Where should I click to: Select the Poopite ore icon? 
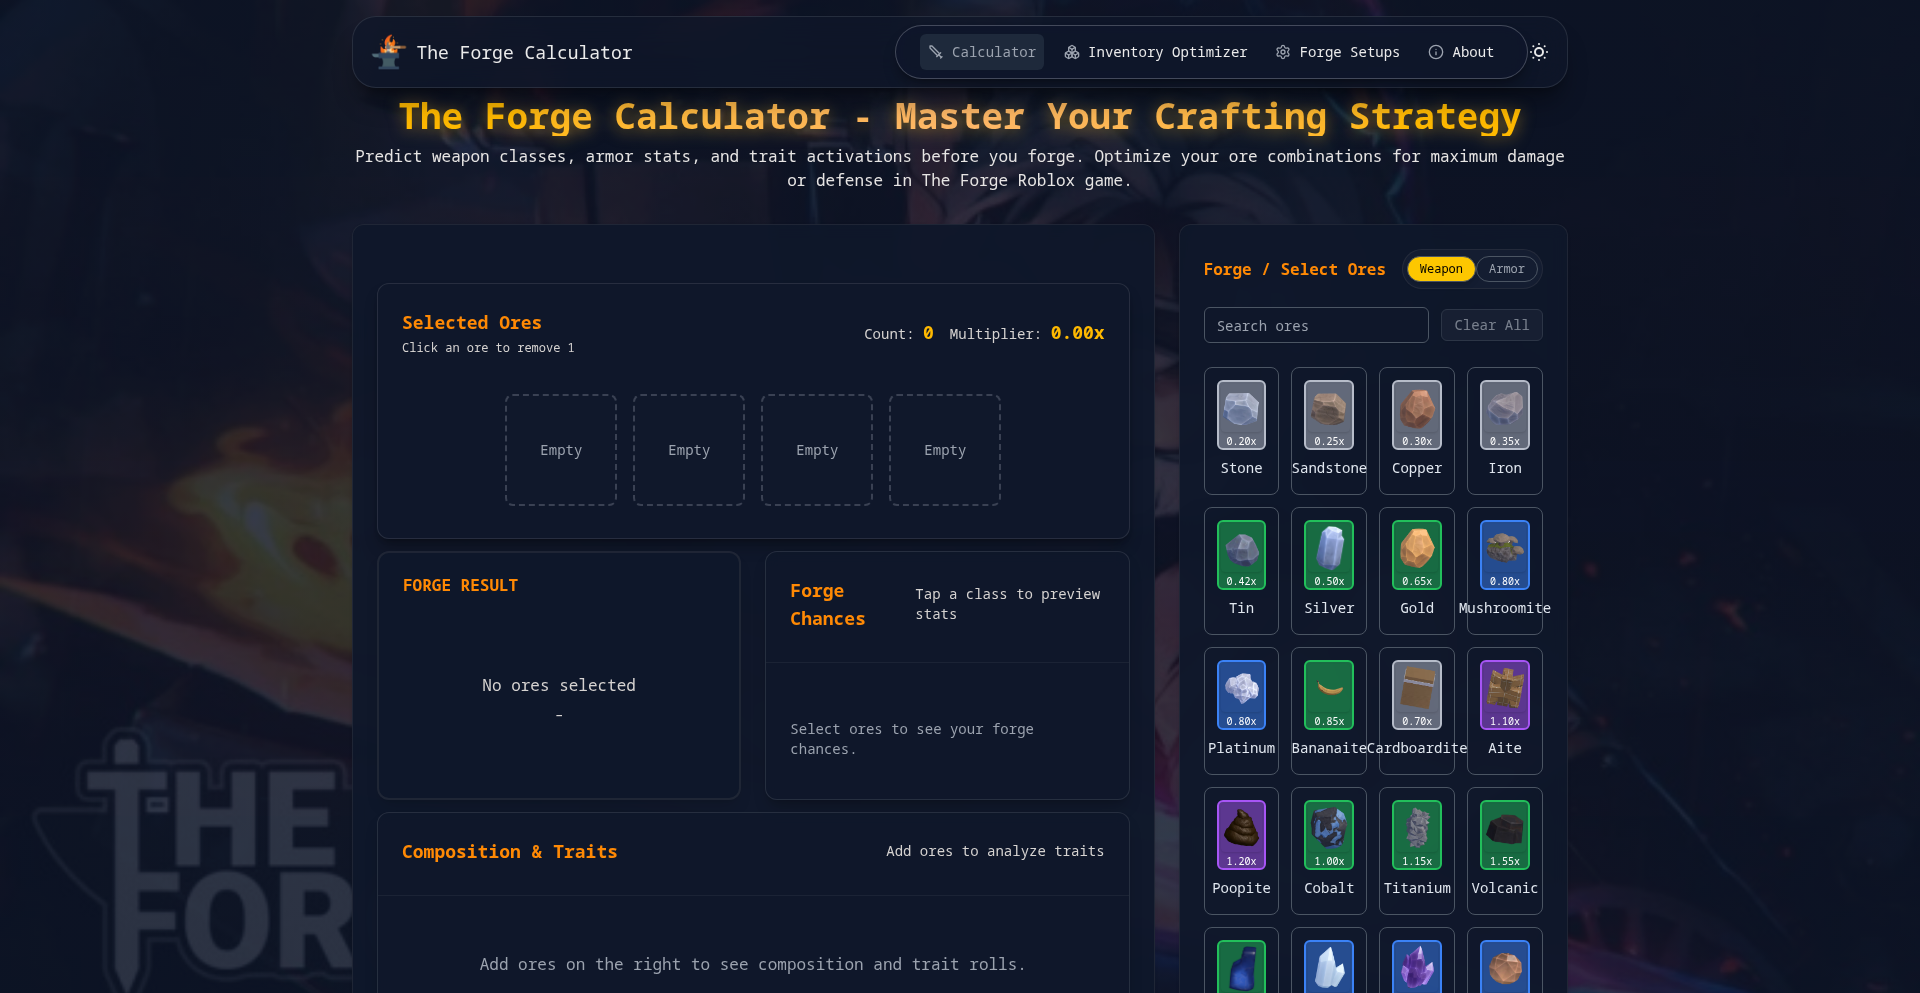1240,835
